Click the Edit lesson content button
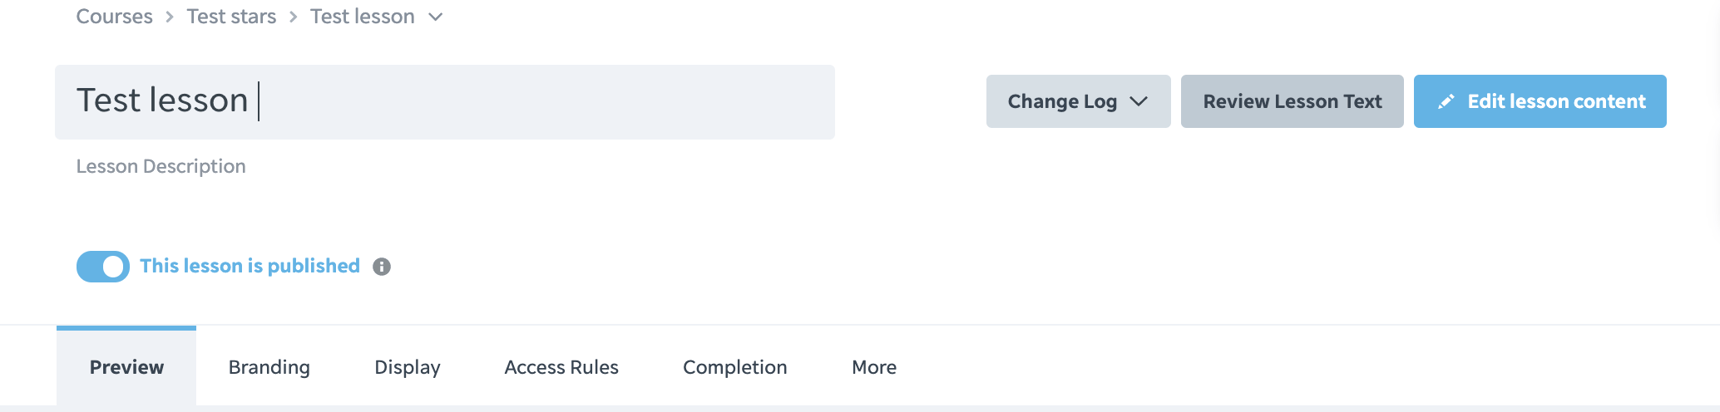The width and height of the screenshot is (1720, 412). 1540,101
